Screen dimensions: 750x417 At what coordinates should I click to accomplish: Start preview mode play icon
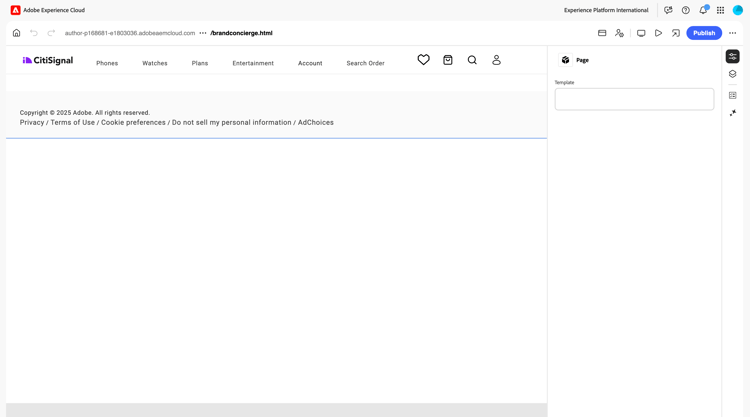(x=658, y=33)
